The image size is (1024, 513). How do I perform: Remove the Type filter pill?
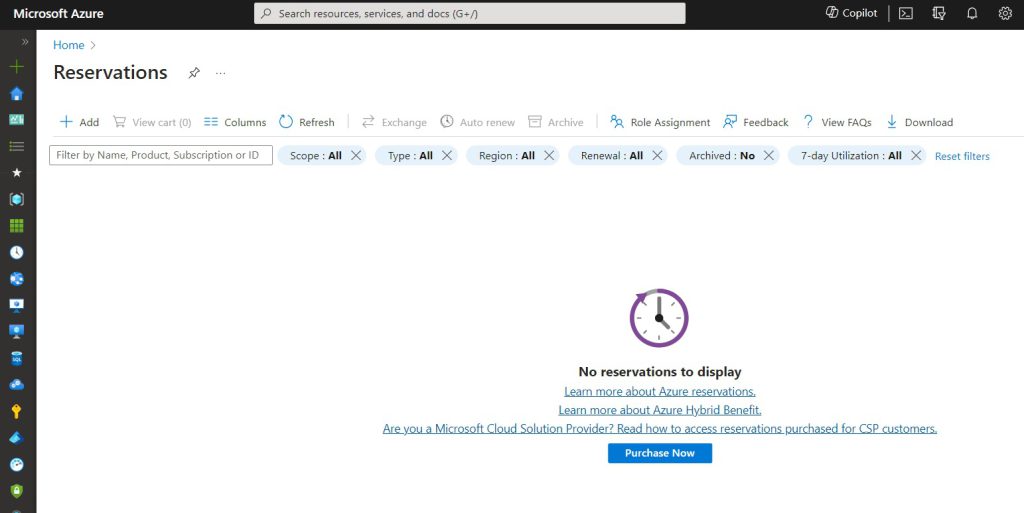(447, 155)
